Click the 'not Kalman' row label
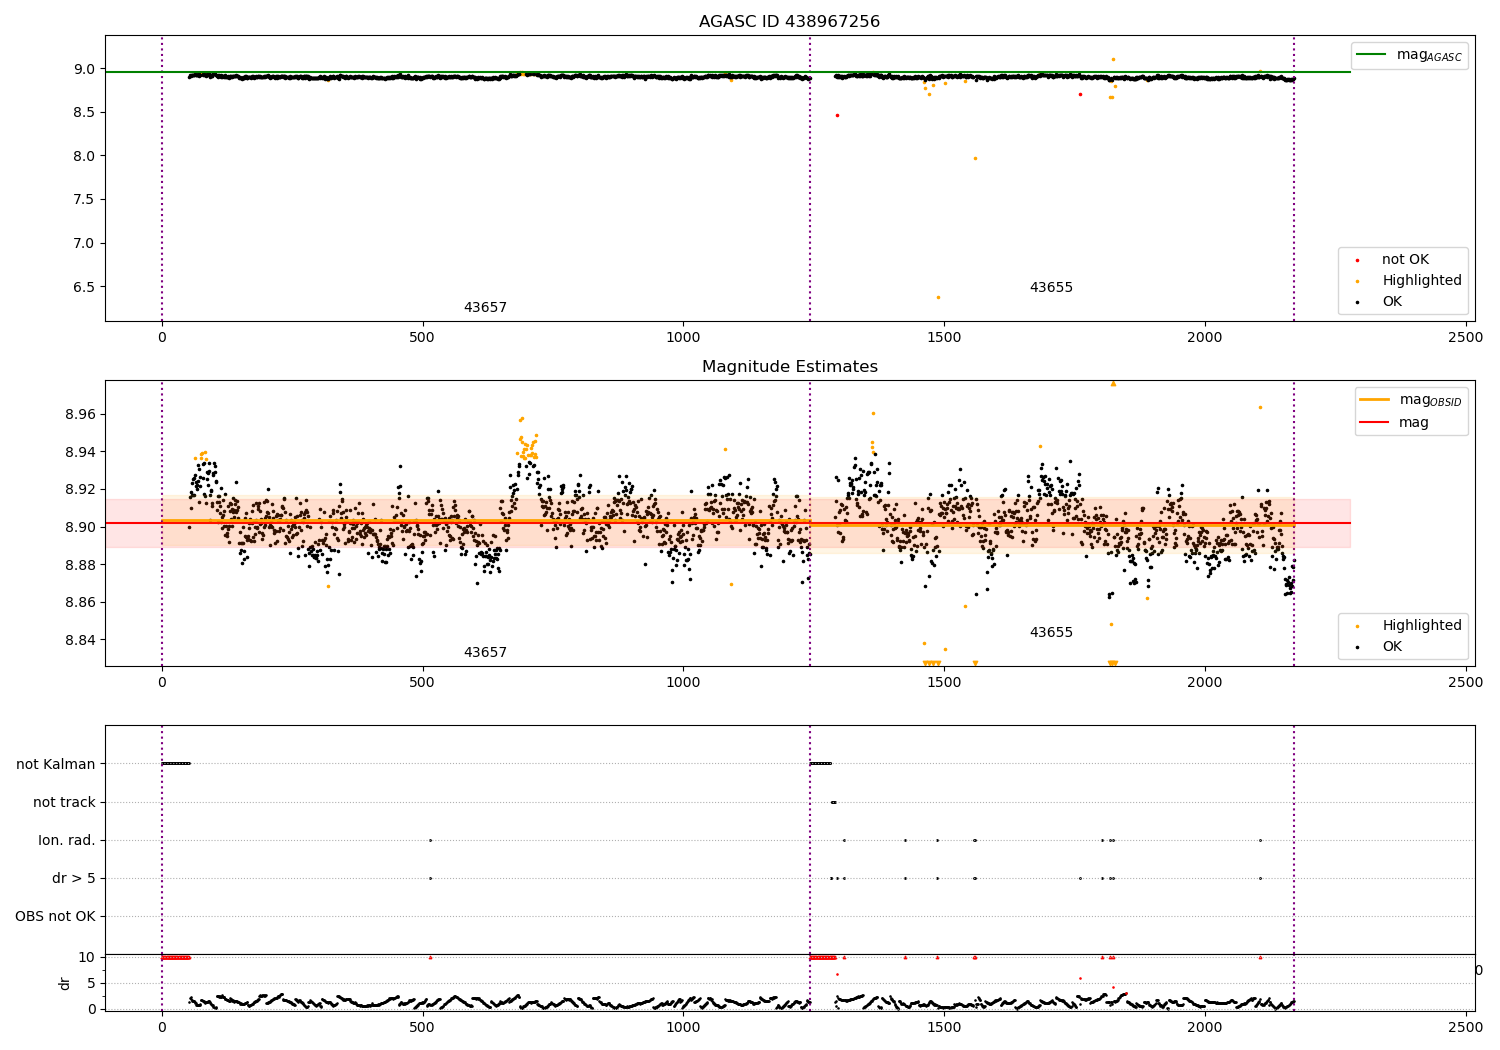Image resolution: width=1500 pixels, height=1050 pixels. 56,764
